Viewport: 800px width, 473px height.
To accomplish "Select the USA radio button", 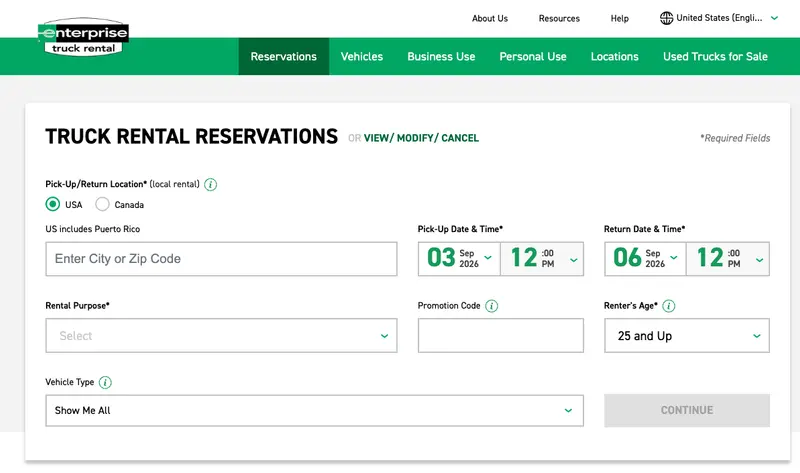I will pyautogui.click(x=53, y=205).
